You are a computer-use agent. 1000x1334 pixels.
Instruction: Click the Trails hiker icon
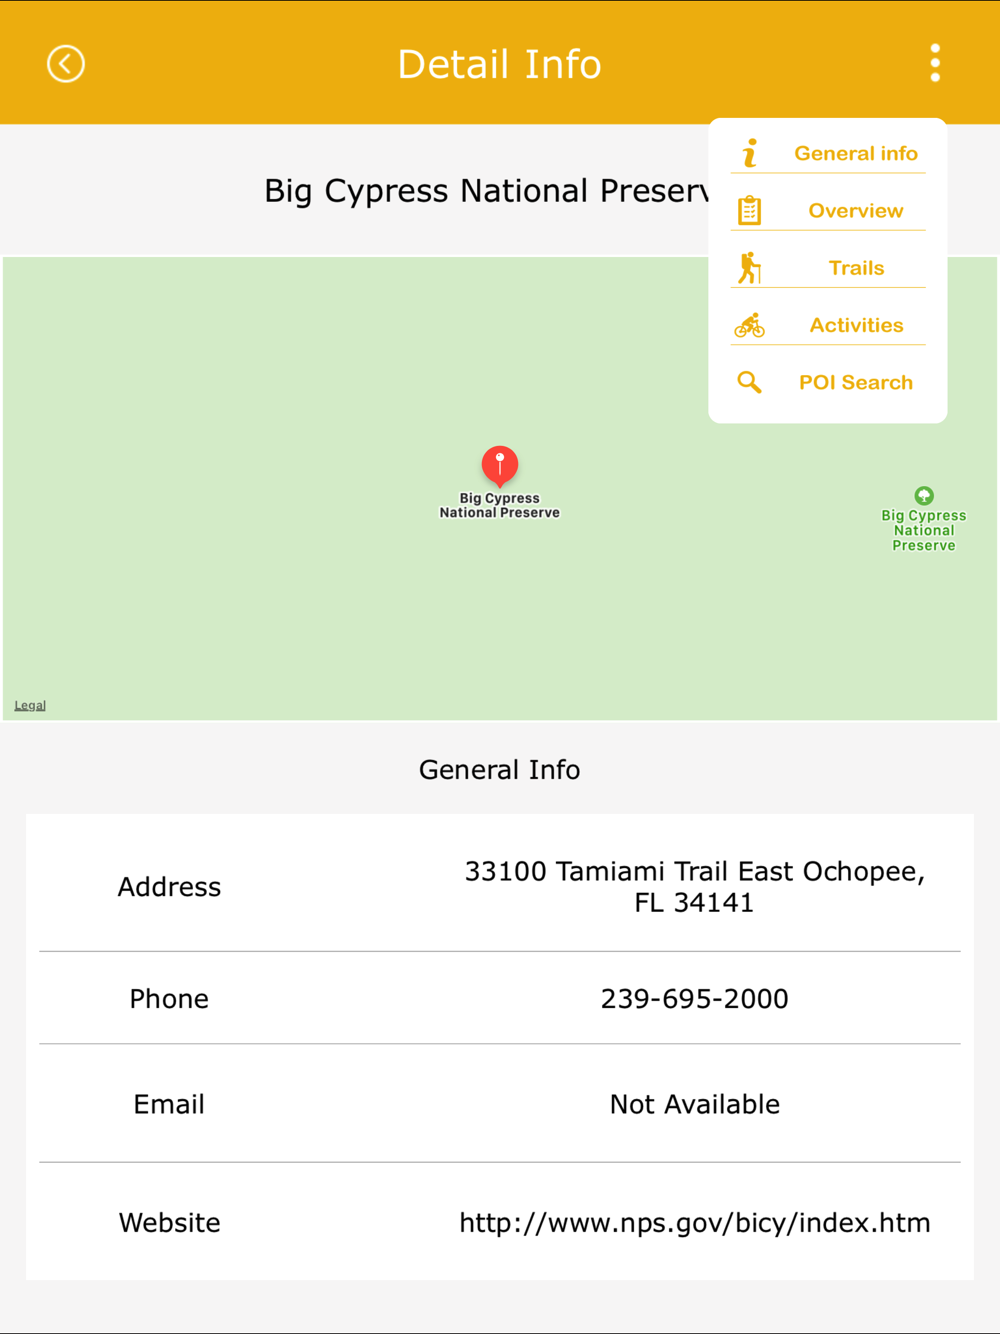pyautogui.click(x=750, y=268)
